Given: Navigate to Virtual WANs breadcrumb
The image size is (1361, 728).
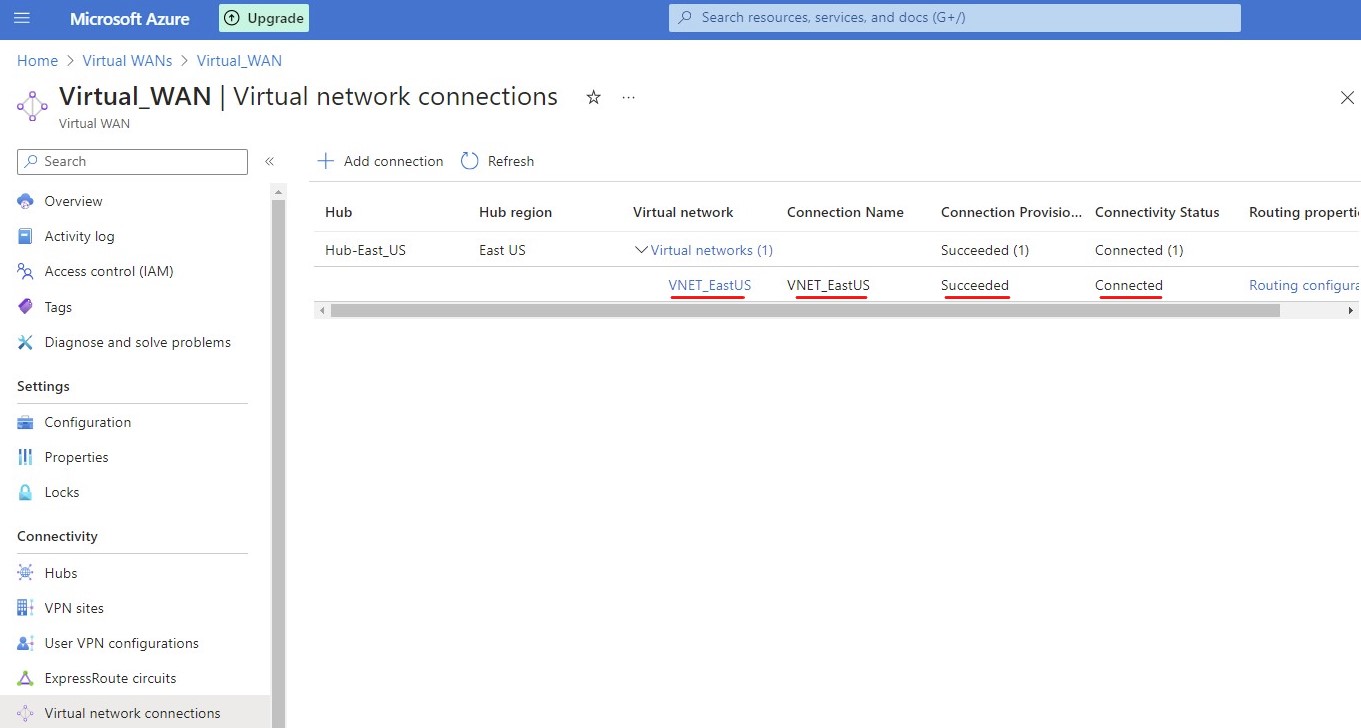Looking at the screenshot, I should [127, 61].
